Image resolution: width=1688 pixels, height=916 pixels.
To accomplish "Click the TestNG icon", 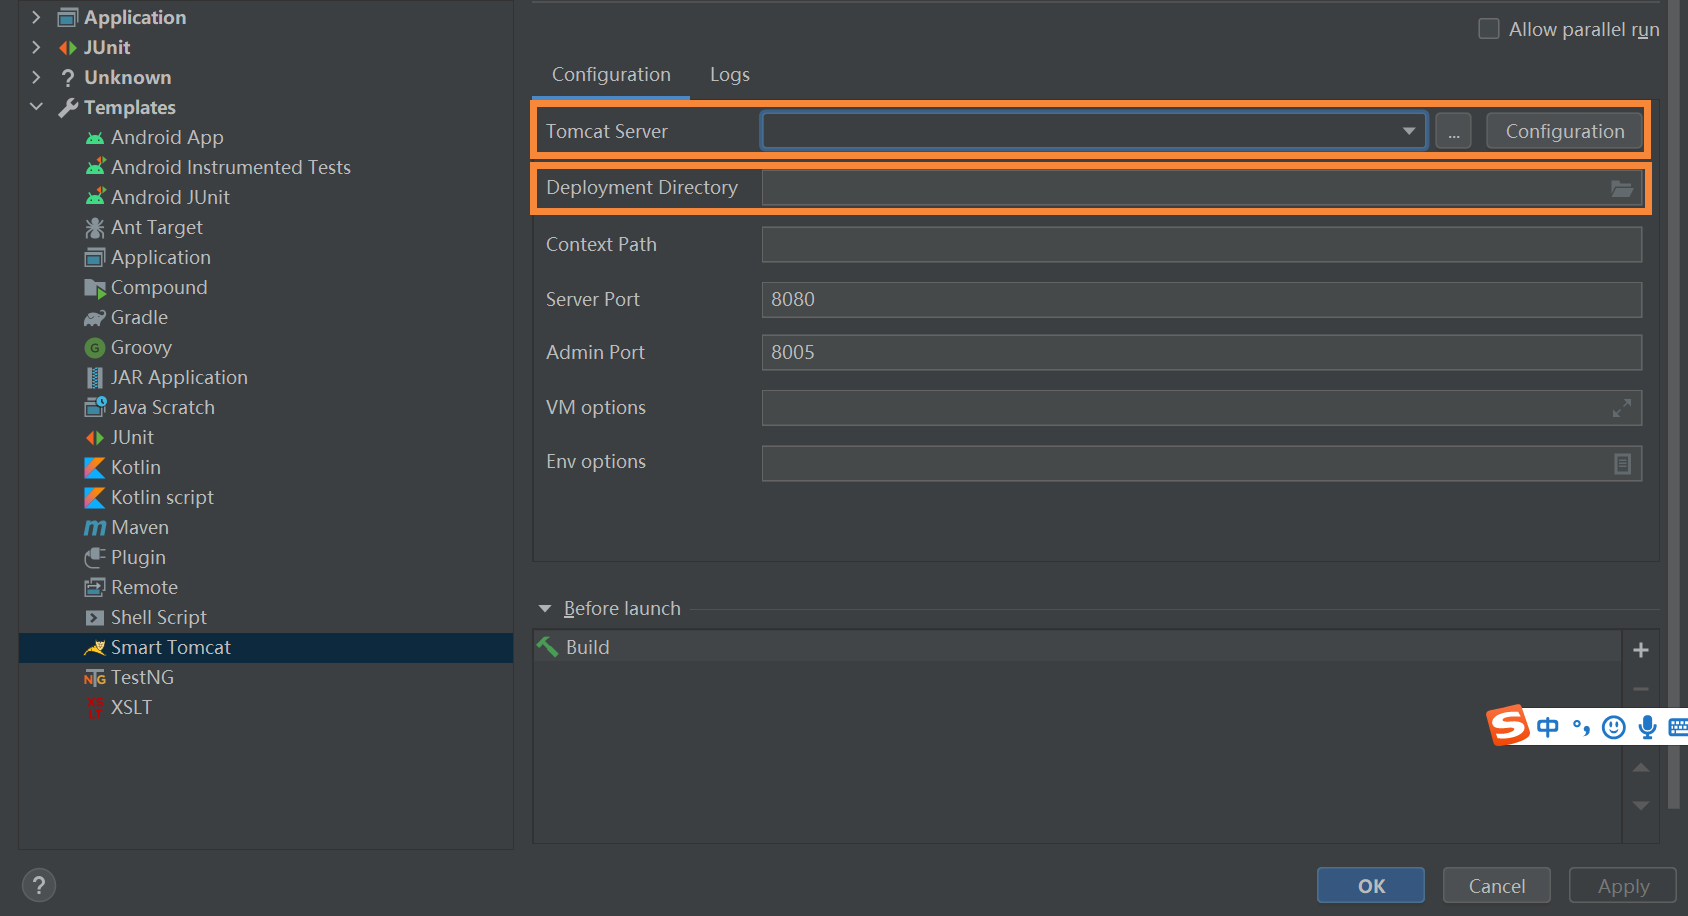I will coord(95,678).
